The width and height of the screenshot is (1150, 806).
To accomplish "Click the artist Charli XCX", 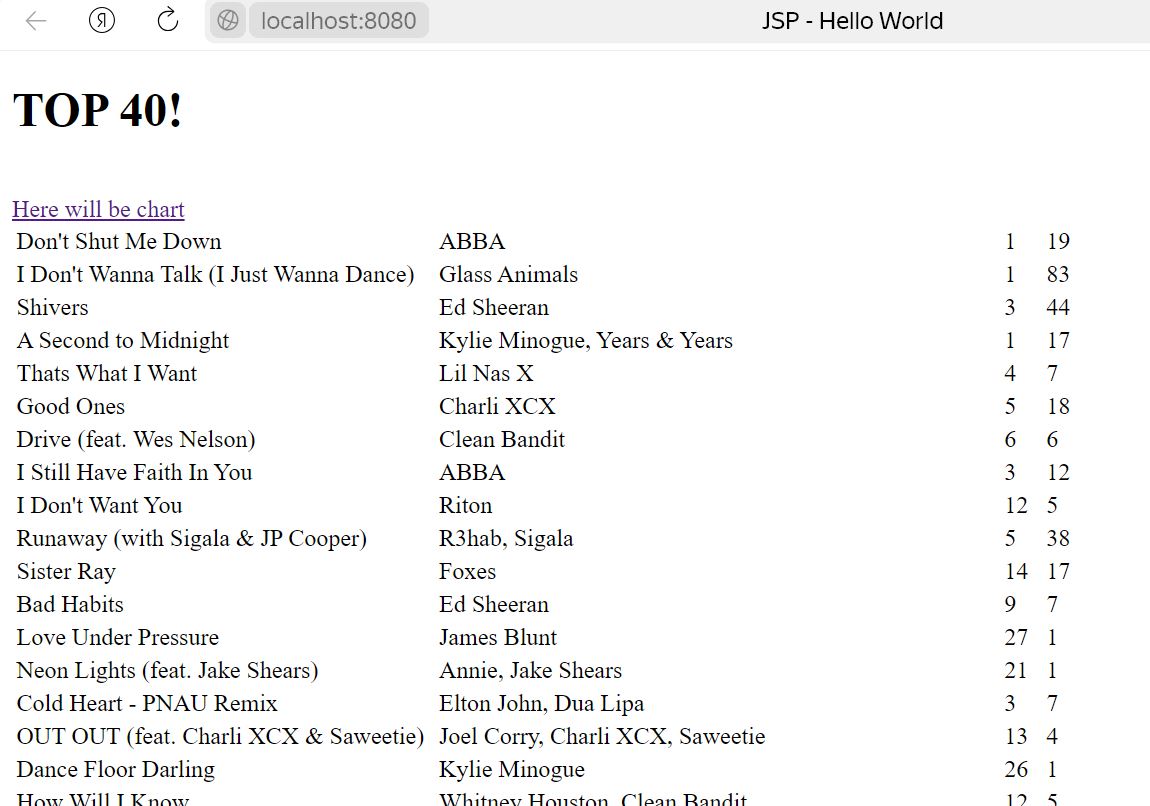I will pos(497,406).
